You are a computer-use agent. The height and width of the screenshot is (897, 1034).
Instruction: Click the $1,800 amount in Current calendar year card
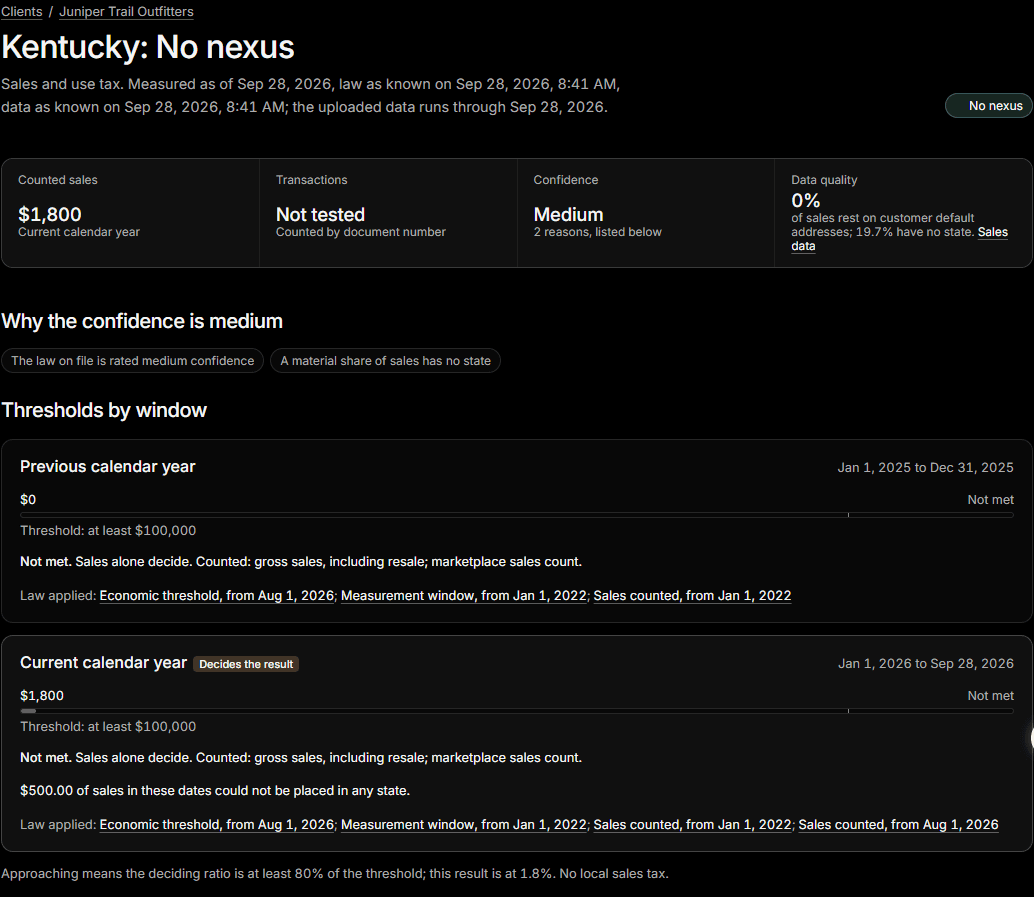pos(42,696)
